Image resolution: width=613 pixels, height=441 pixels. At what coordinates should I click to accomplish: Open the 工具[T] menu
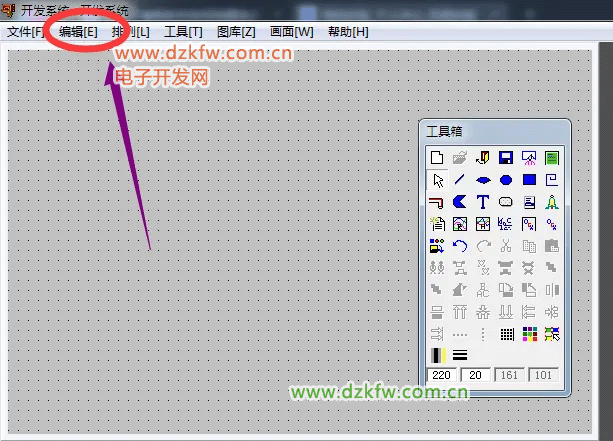tap(183, 32)
